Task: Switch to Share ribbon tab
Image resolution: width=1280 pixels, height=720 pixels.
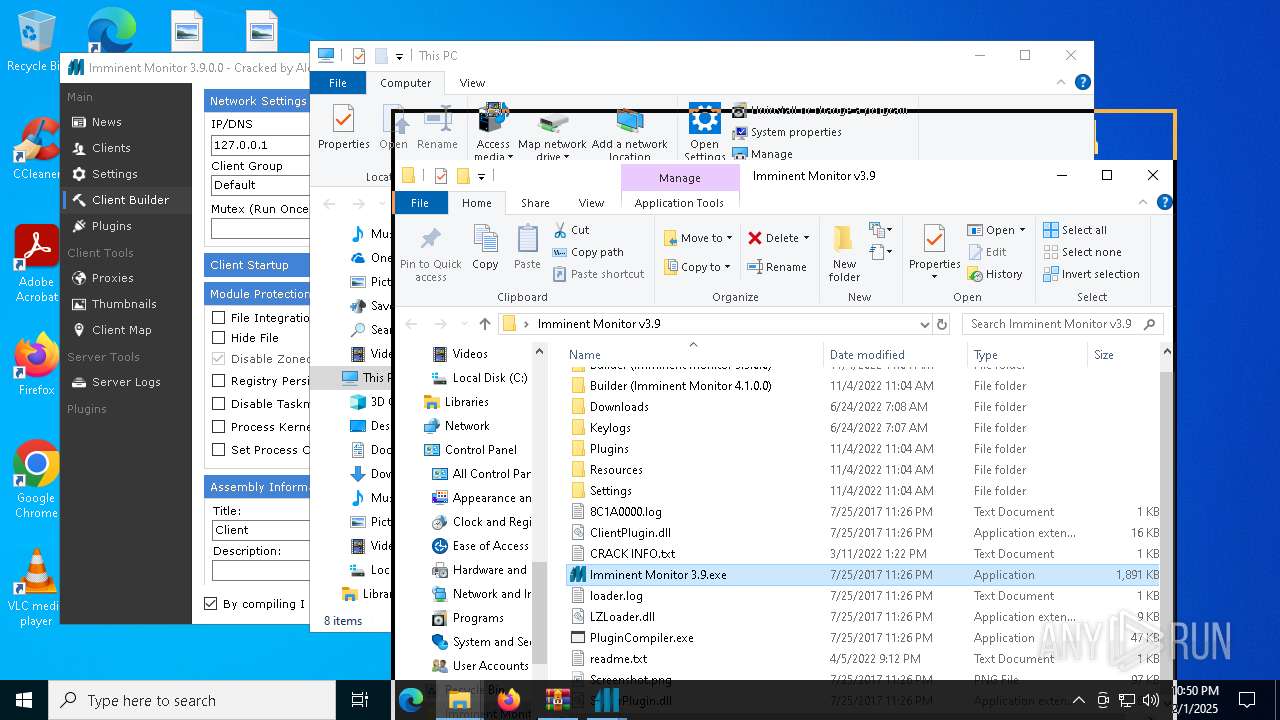Action: tap(535, 203)
